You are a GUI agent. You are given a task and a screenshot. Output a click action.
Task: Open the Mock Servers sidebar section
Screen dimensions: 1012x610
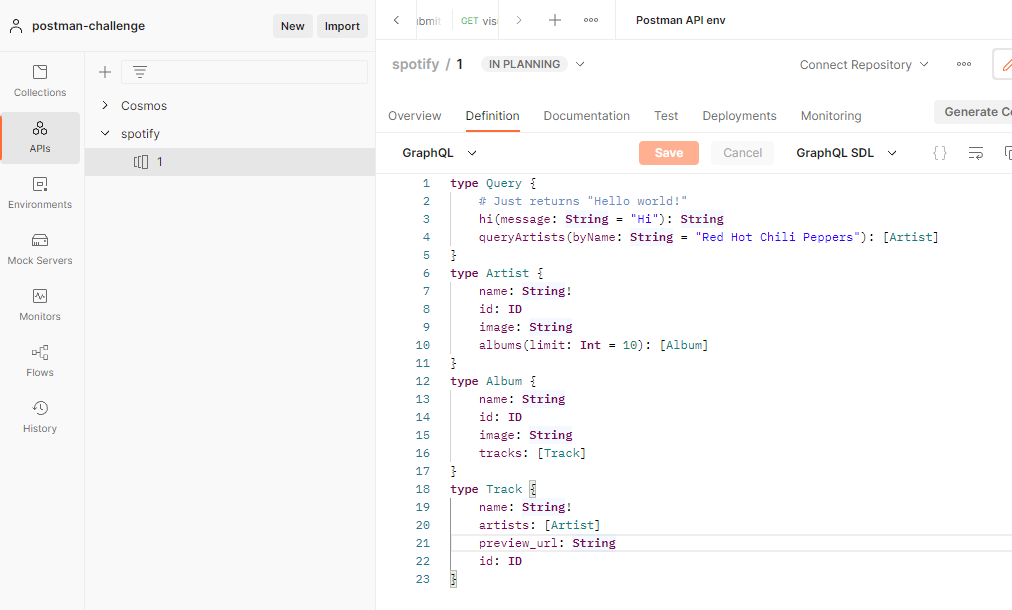(x=40, y=250)
